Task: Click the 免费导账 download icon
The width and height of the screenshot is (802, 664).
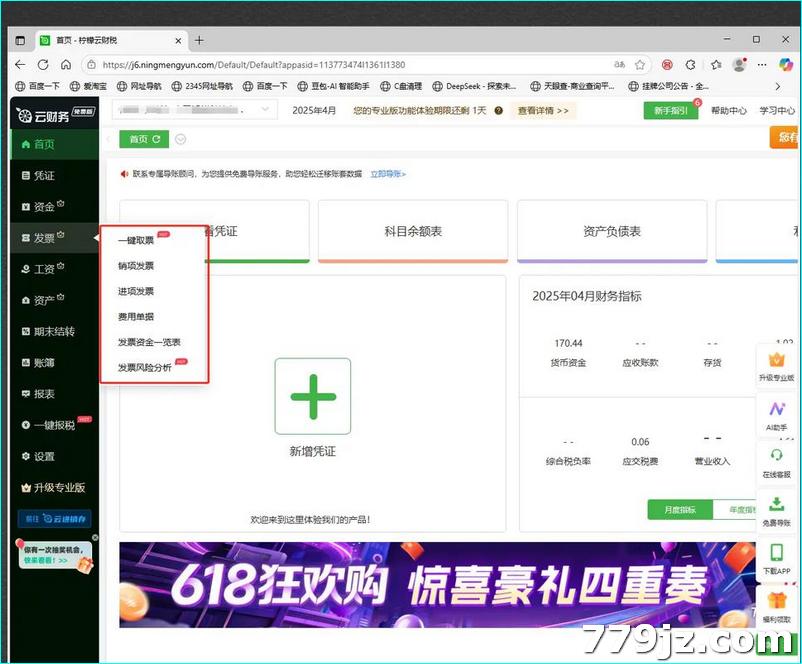Action: [x=776, y=512]
